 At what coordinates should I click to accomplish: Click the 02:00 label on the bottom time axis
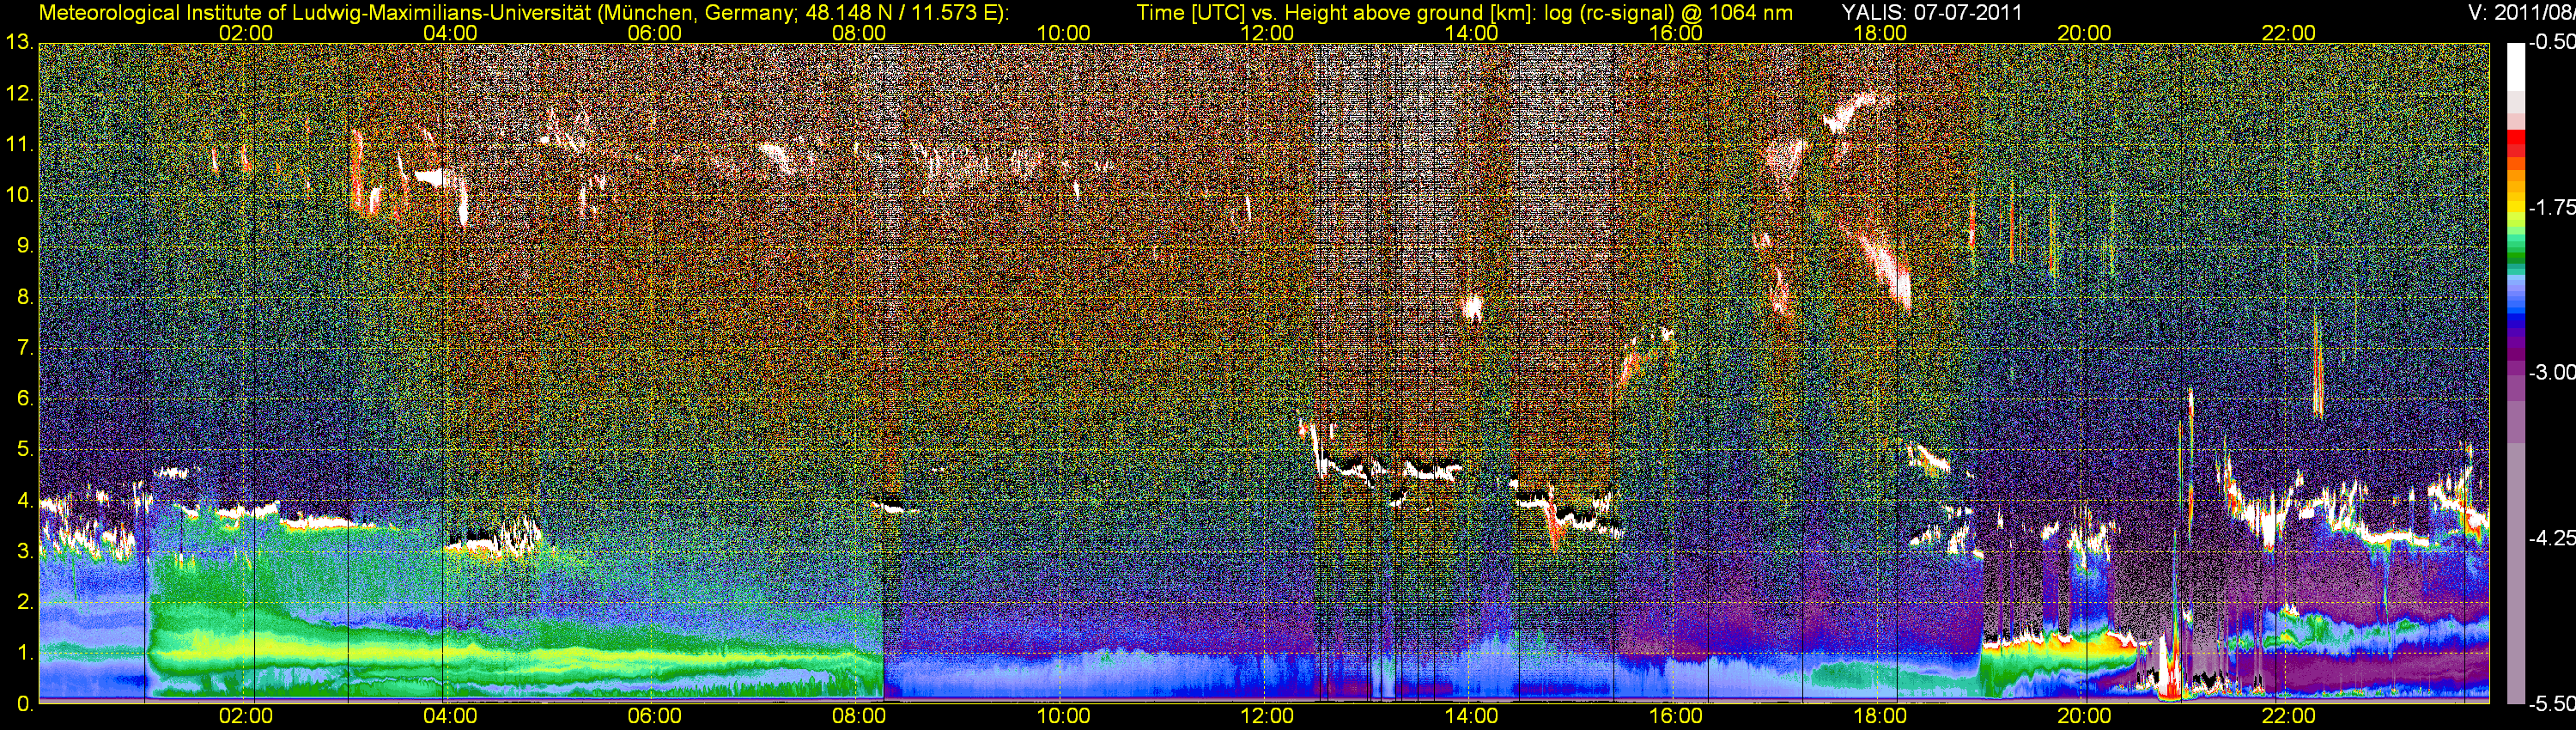(246, 716)
